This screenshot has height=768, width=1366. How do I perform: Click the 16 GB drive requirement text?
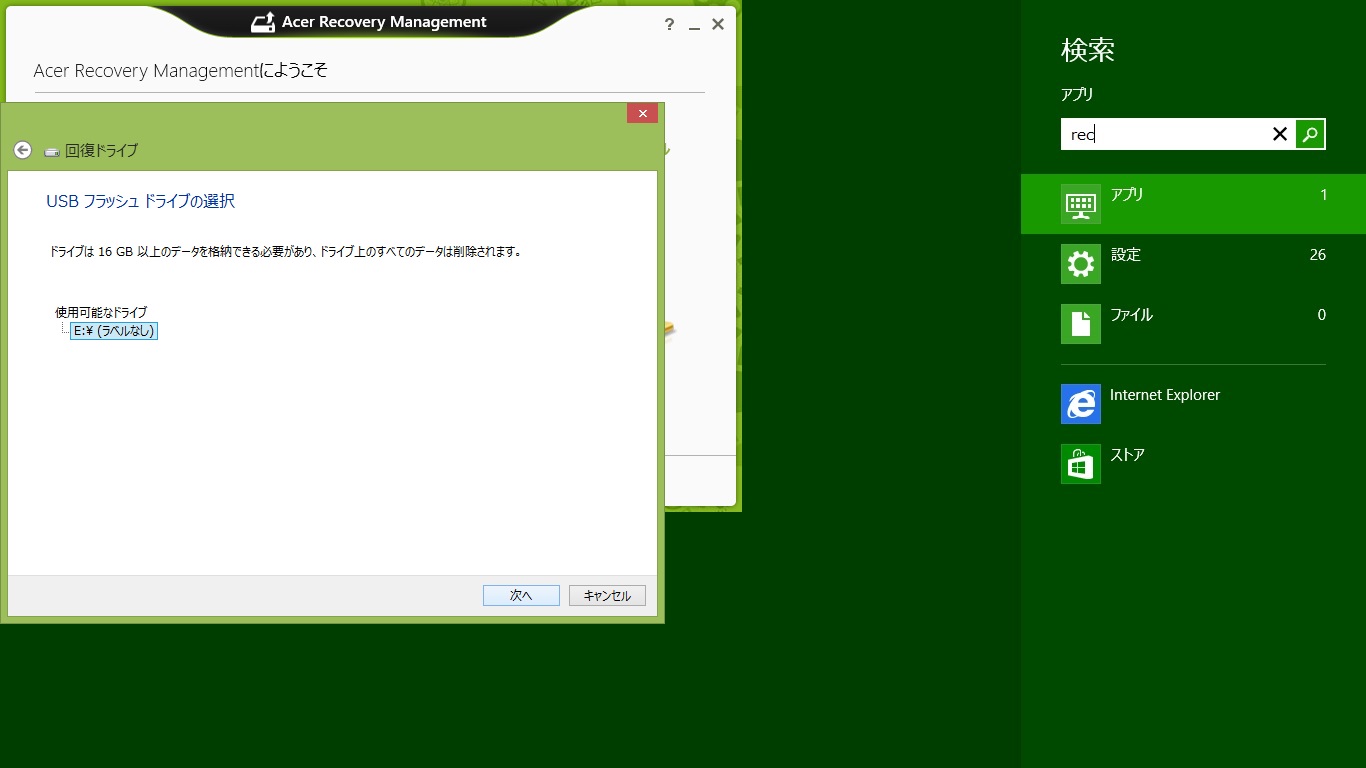coord(285,252)
